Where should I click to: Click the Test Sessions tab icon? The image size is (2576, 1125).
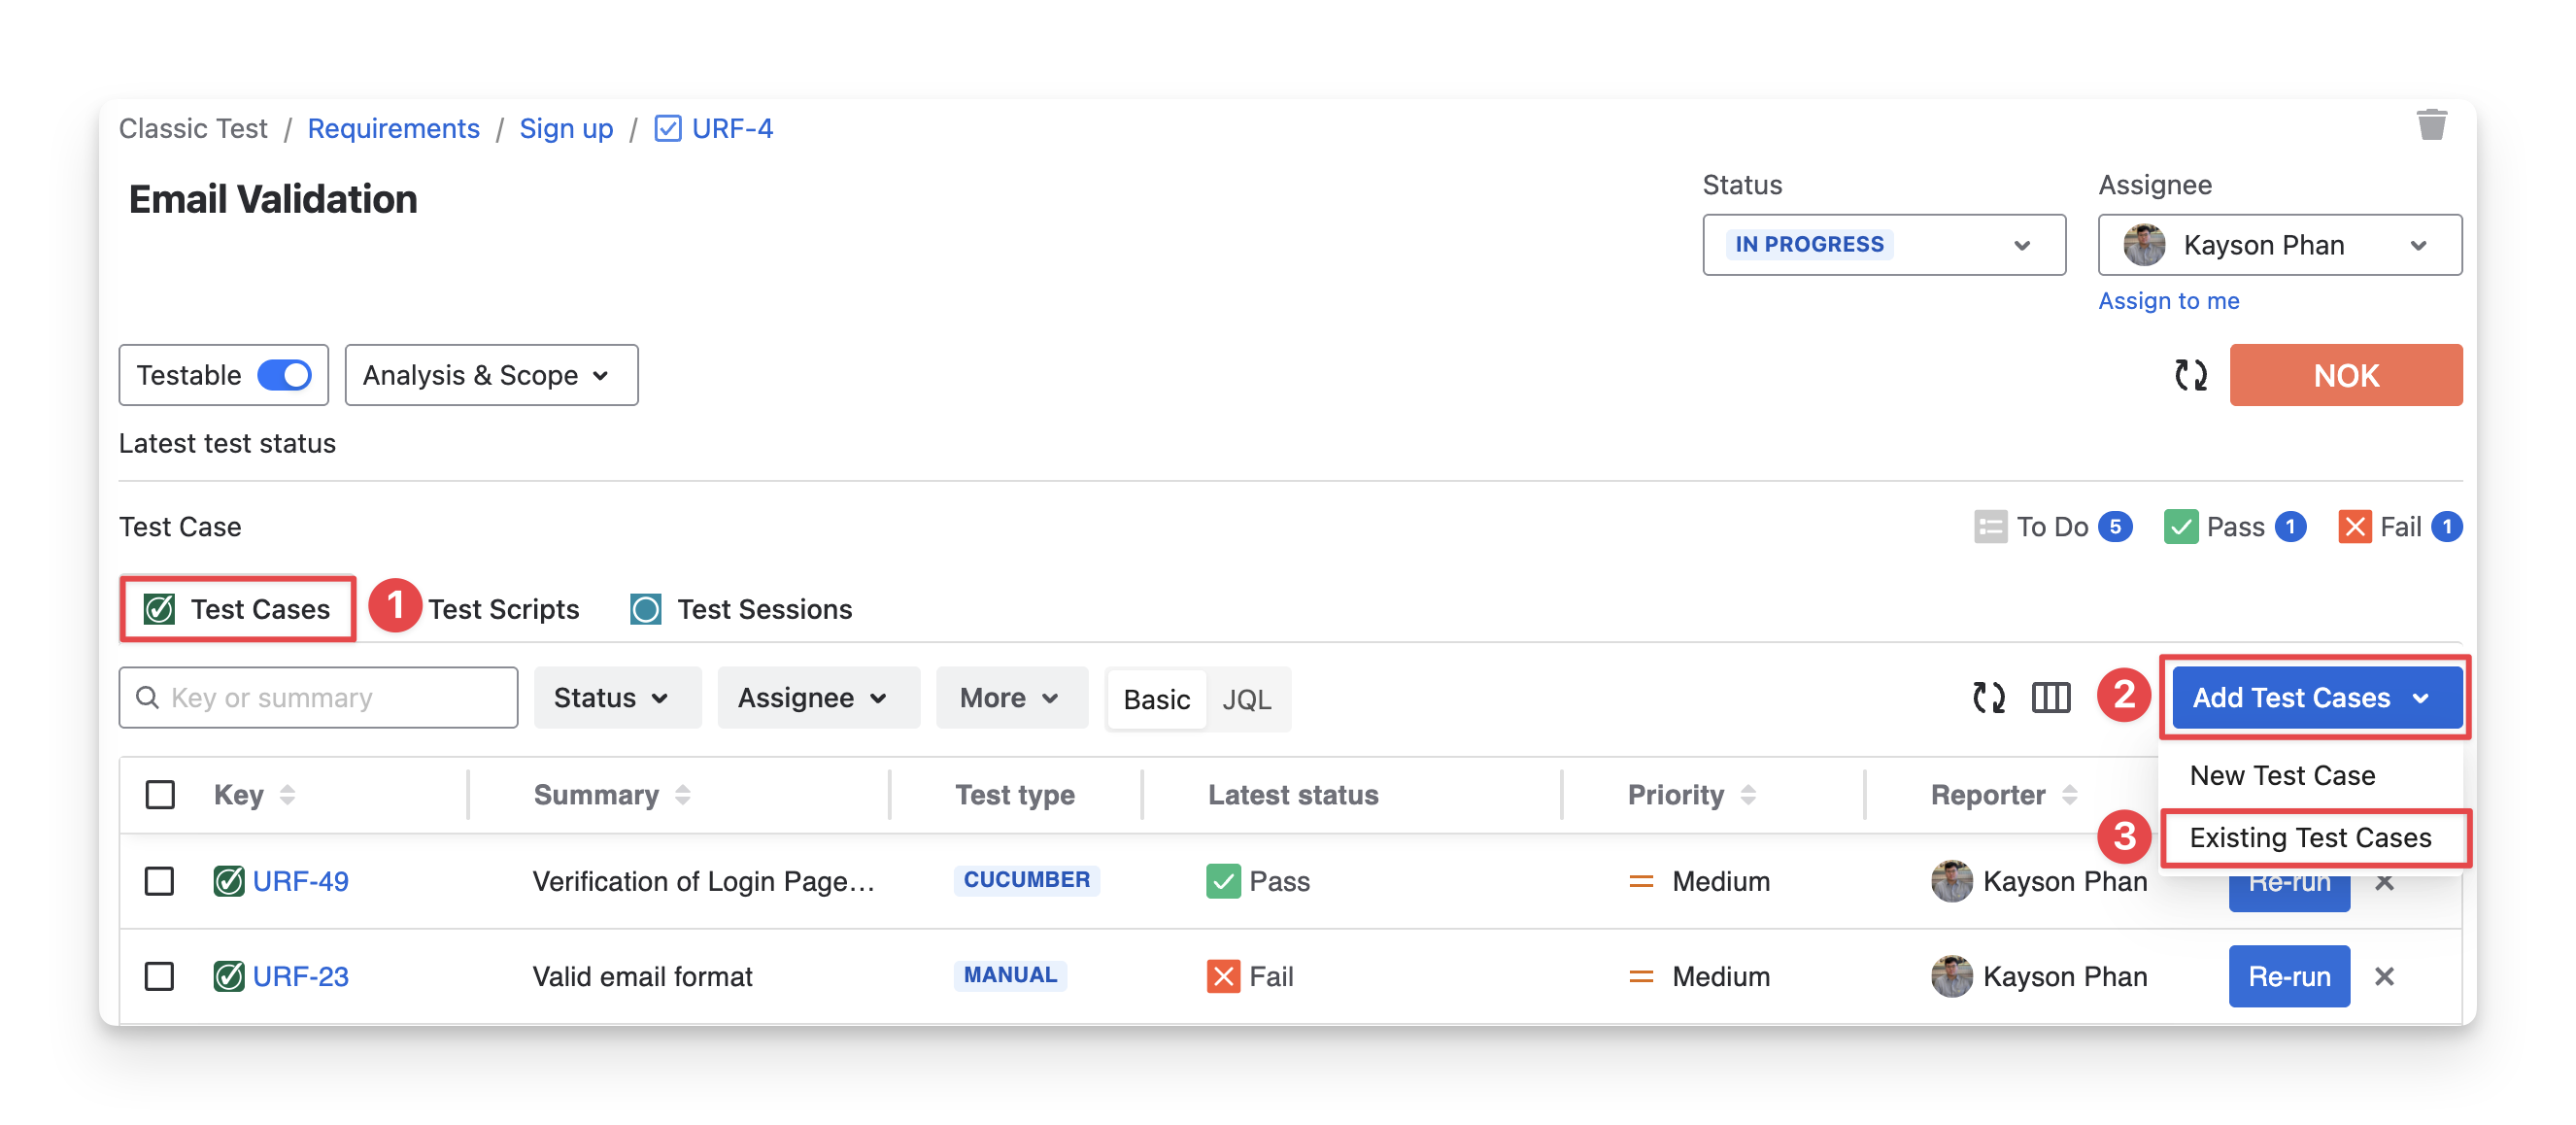pos(646,609)
